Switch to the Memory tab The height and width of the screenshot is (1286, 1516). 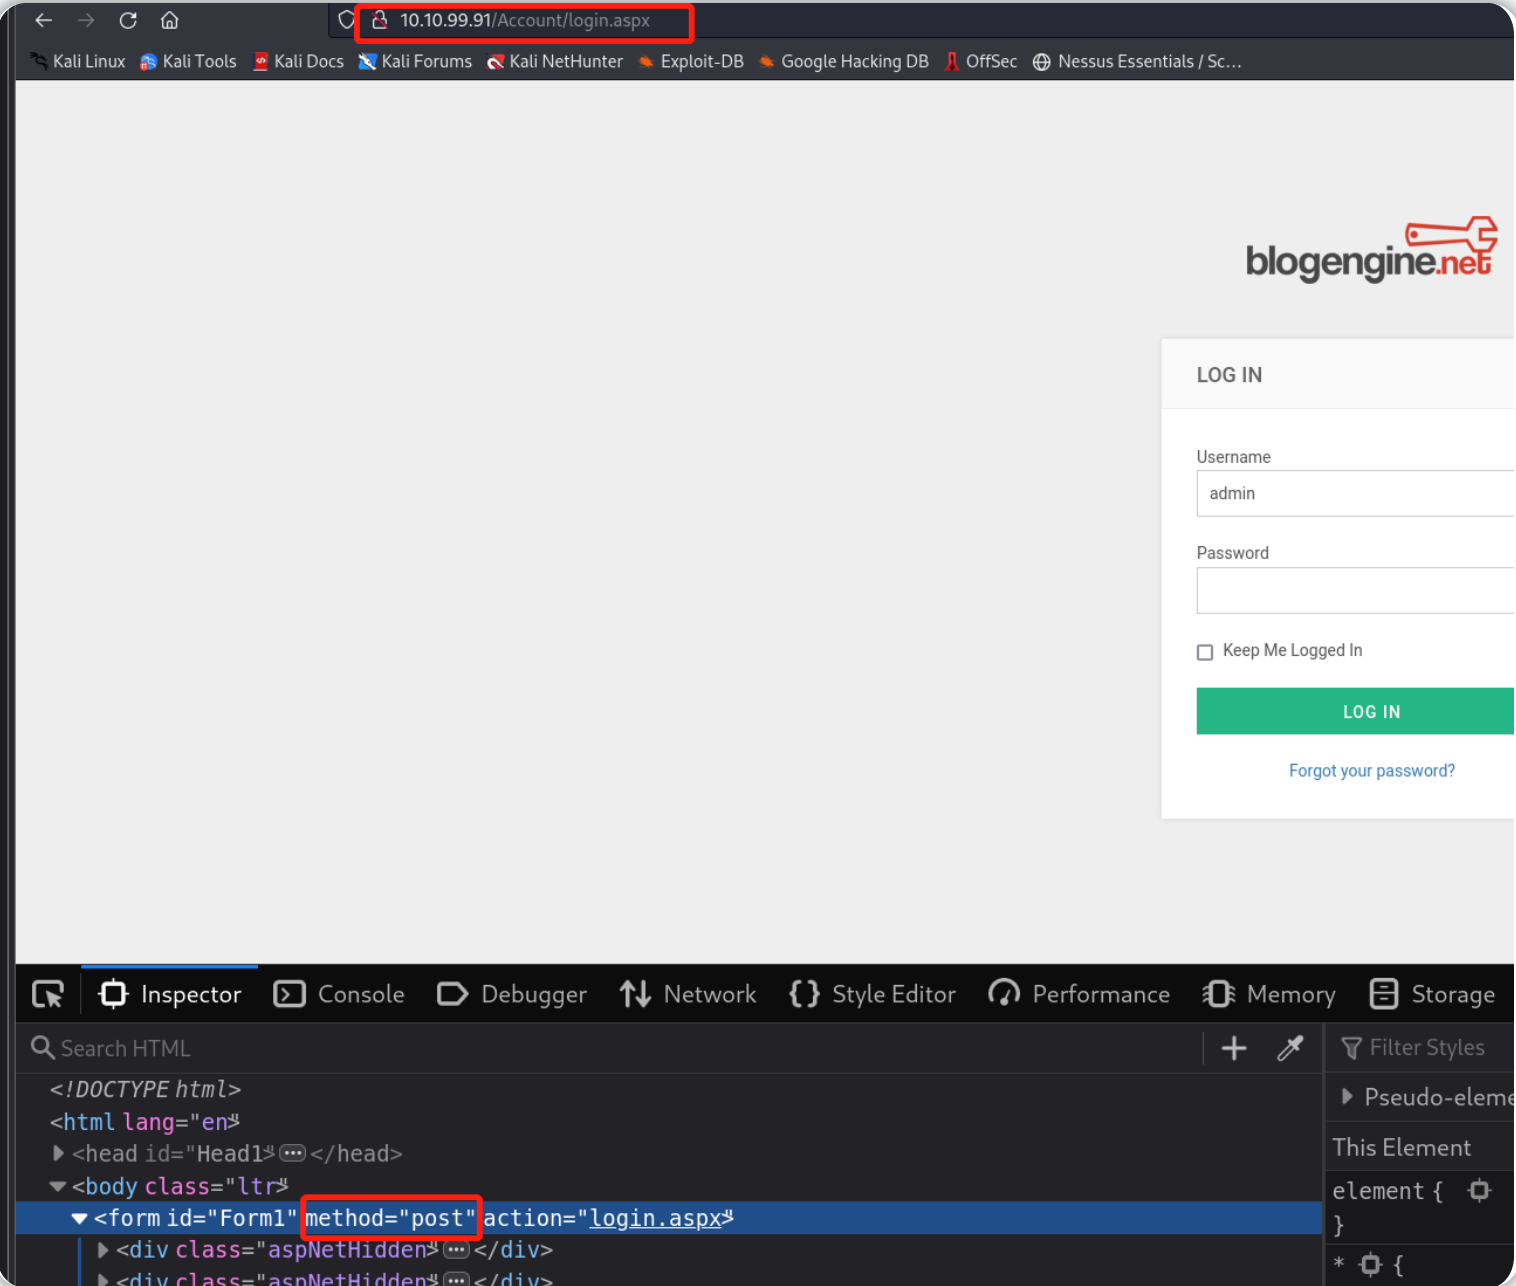[1269, 994]
